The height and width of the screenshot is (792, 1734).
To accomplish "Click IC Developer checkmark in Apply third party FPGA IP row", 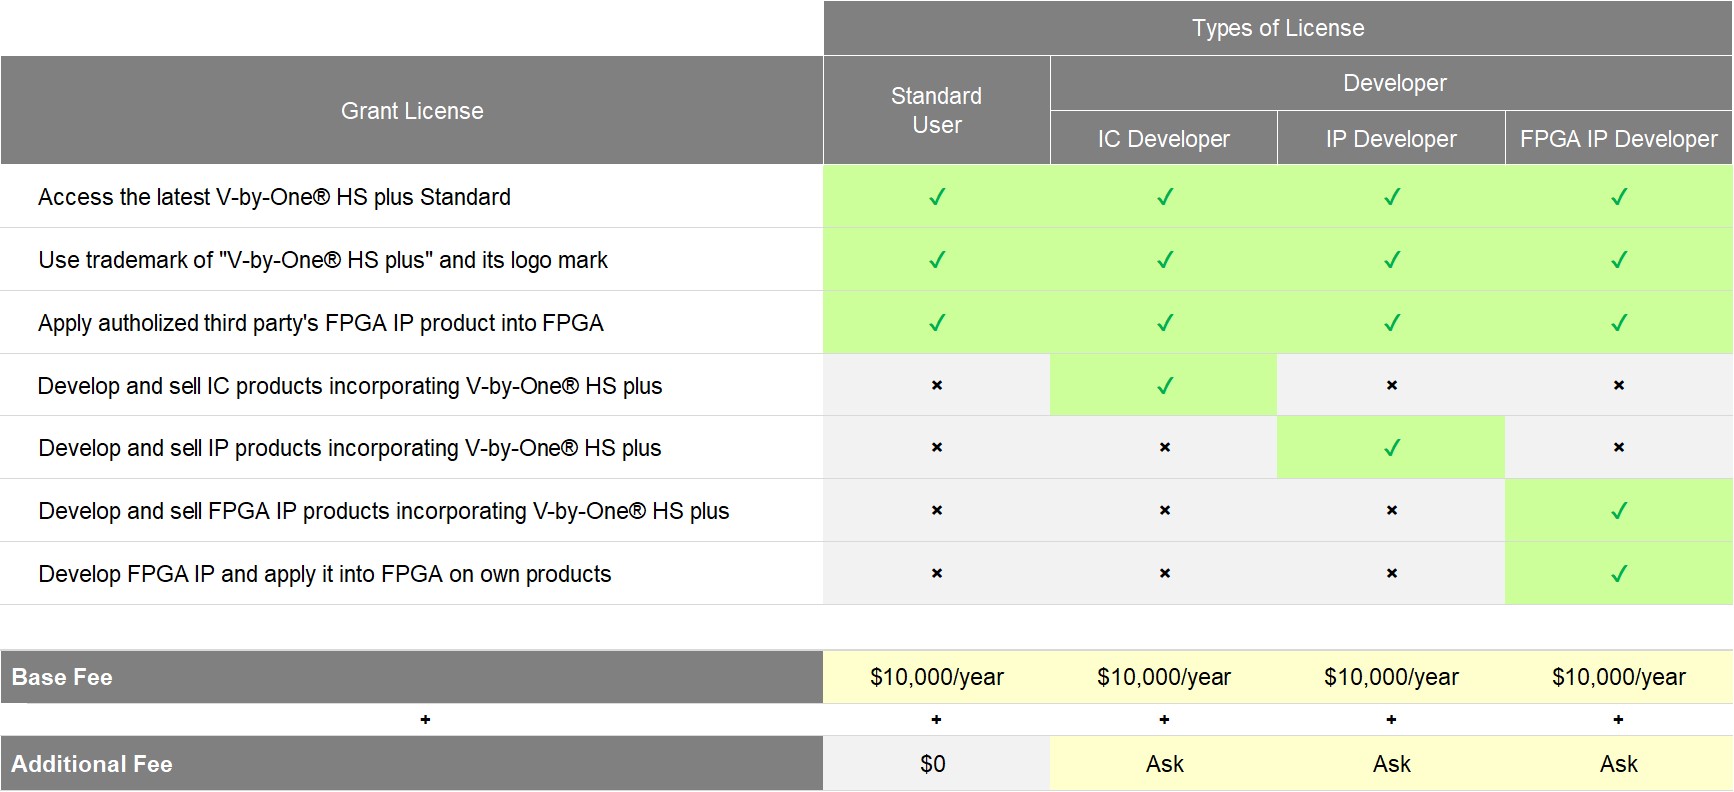I will tap(1165, 323).
